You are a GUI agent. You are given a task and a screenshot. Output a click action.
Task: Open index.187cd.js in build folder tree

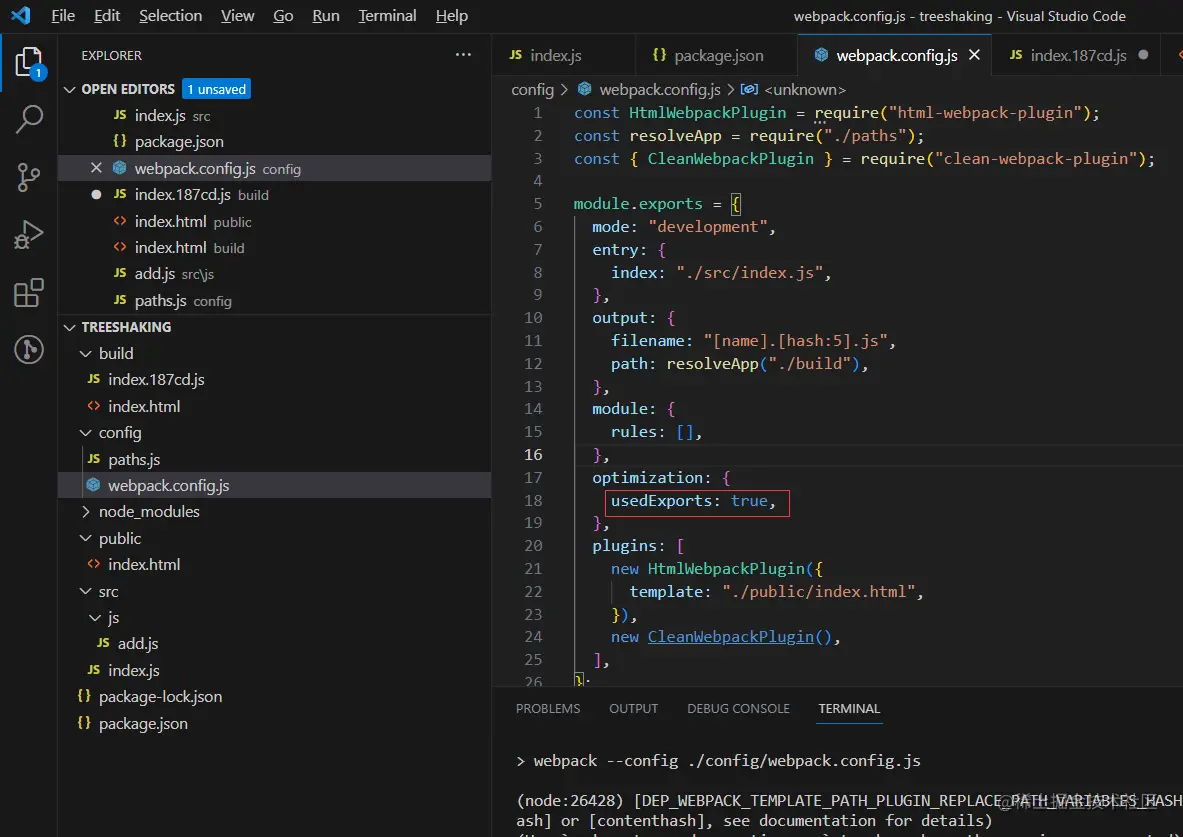pyautogui.click(x=275, y=380)
